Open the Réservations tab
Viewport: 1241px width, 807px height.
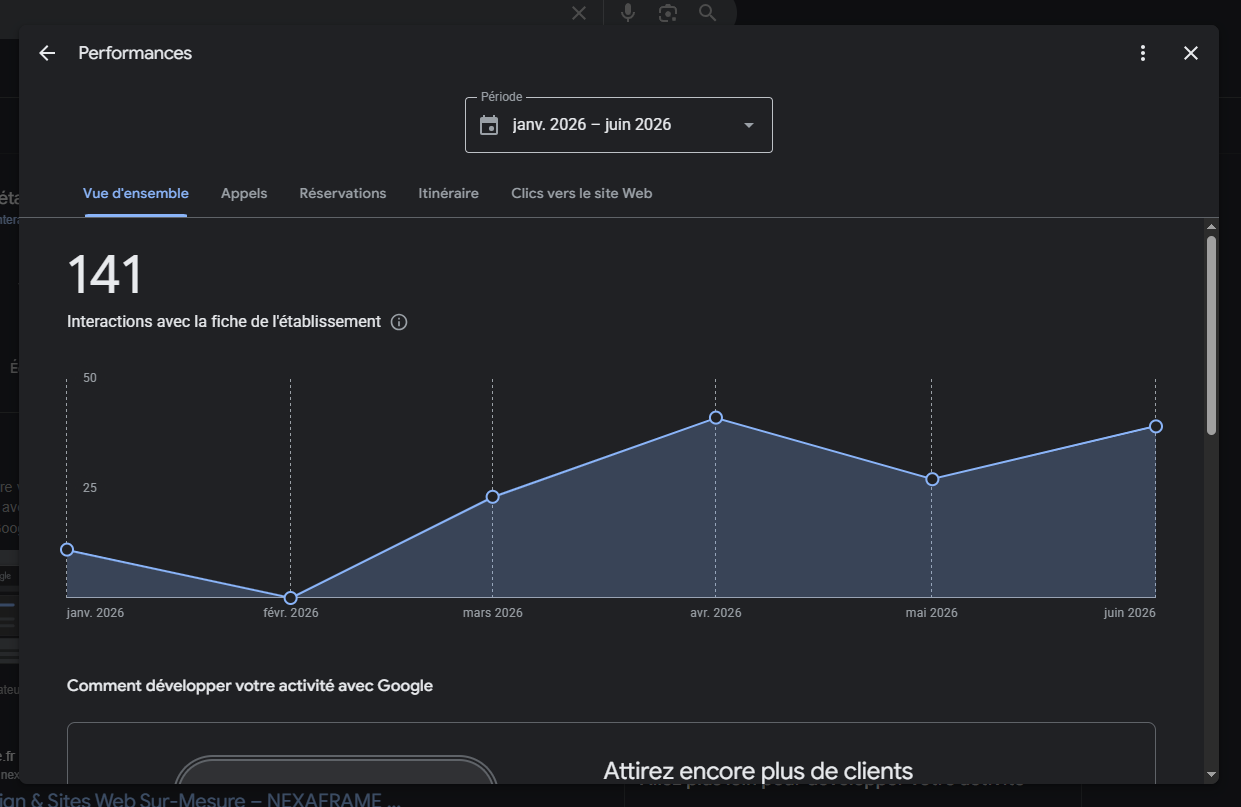click(x=343, y=193)
